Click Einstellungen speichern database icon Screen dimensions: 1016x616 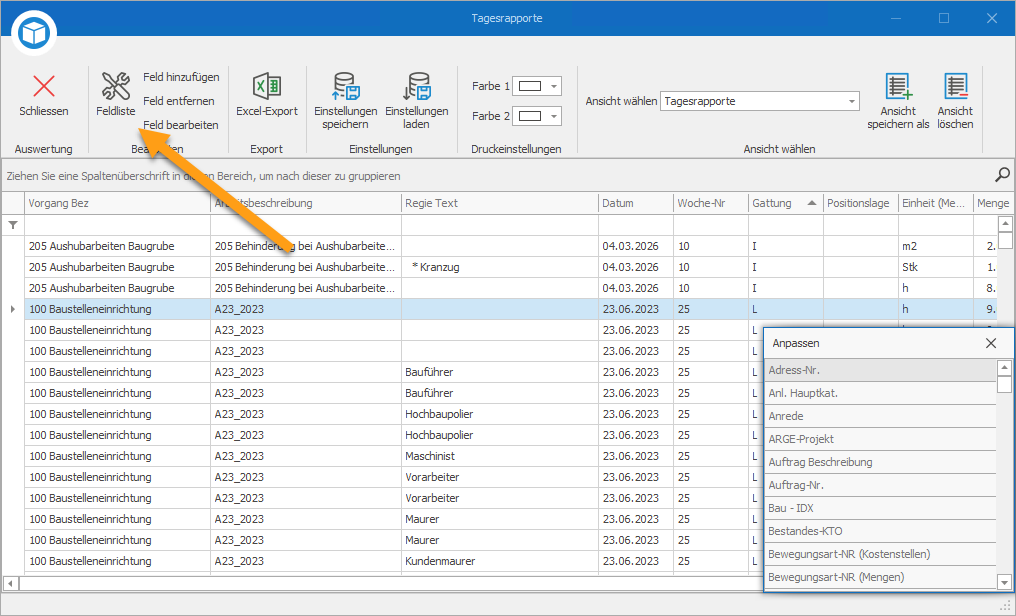point(345,86)
